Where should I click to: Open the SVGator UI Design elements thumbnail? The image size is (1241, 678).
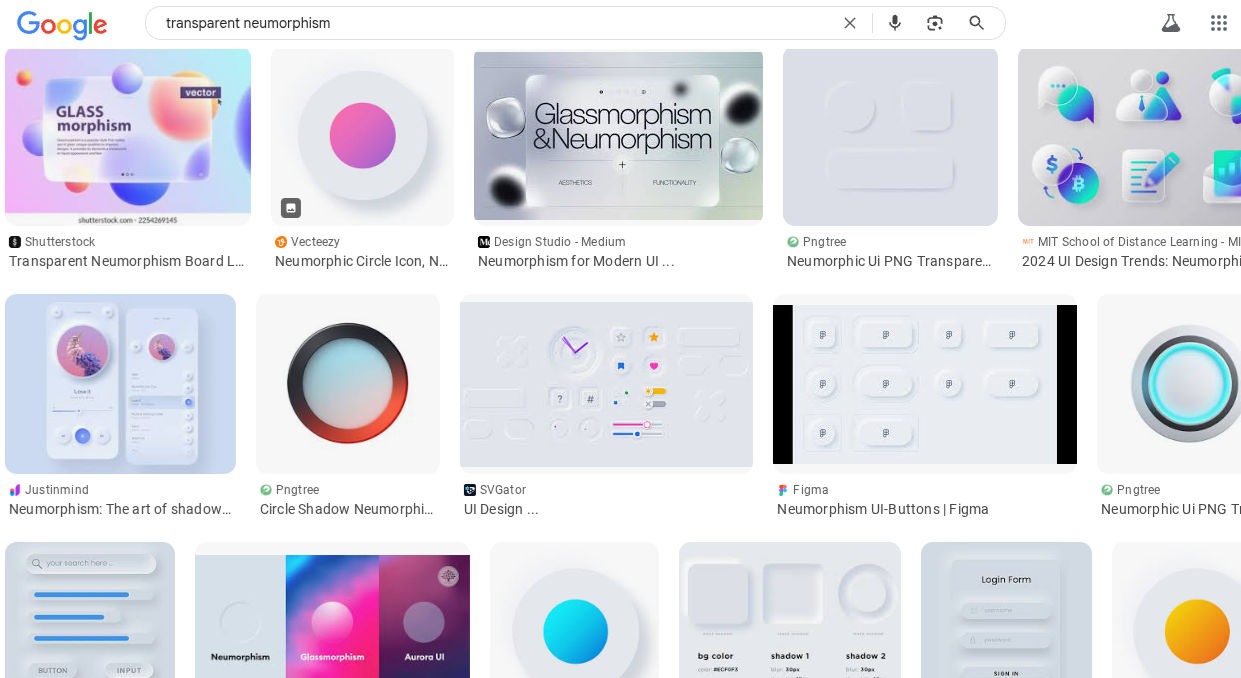pos(606,384)
